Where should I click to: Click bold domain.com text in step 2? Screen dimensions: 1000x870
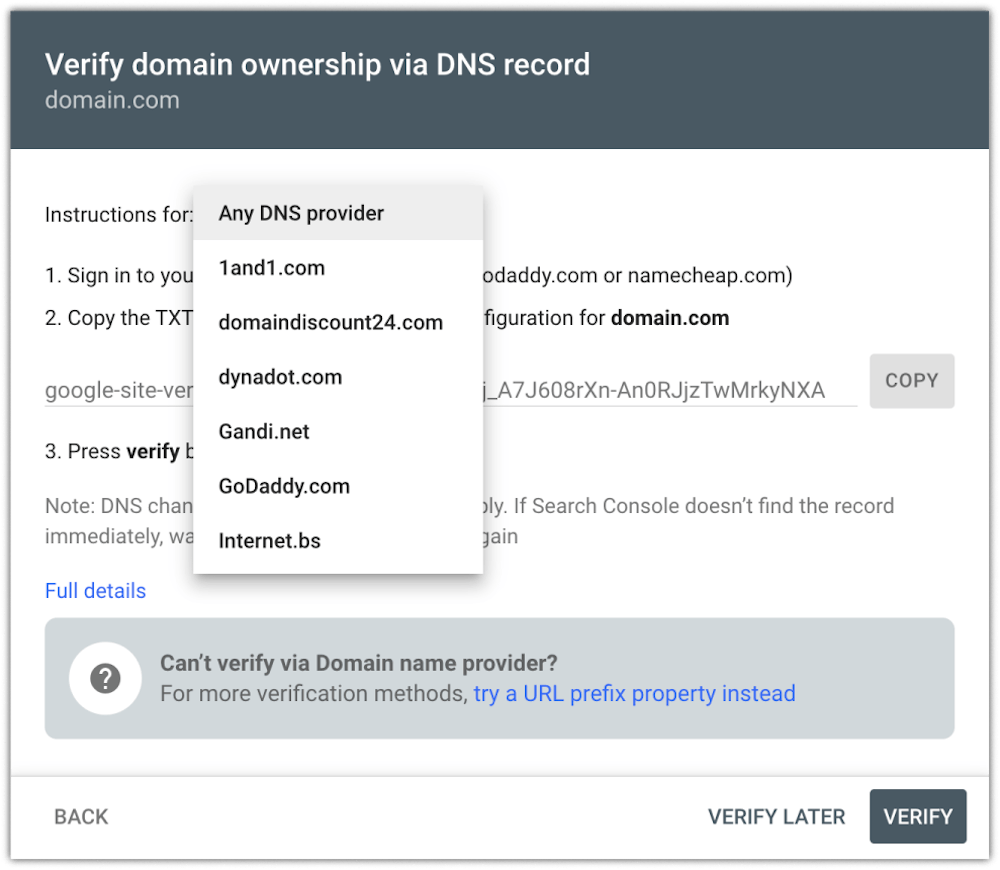point(669,319)
